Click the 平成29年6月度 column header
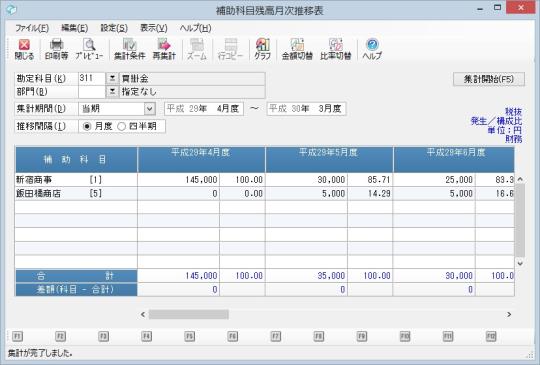This screenshot has height=365, width=540. coord(454,159)
